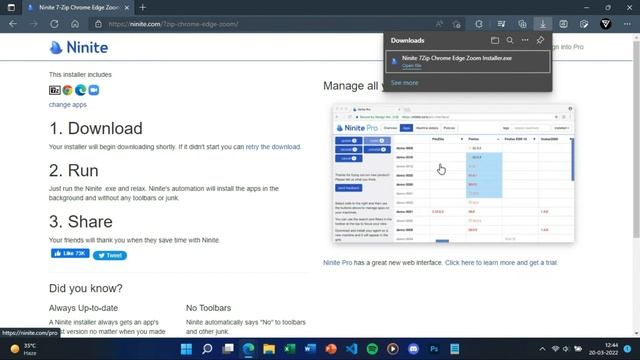This screenshot has height=360, width=640.
Task: Open browser Settings and more menu
Action: pos(627,24)
